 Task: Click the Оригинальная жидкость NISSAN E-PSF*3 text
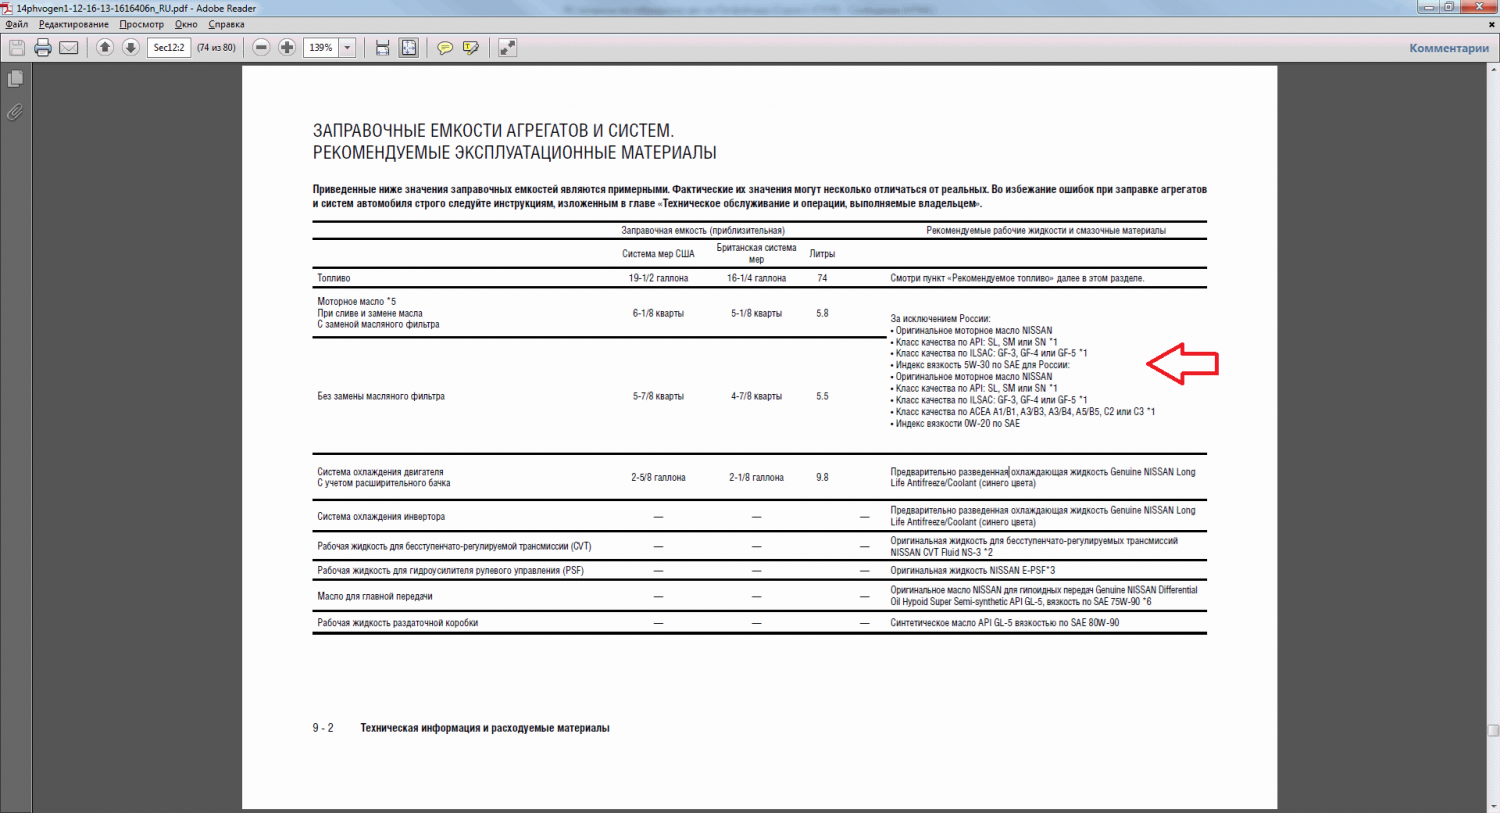(973, 571)
